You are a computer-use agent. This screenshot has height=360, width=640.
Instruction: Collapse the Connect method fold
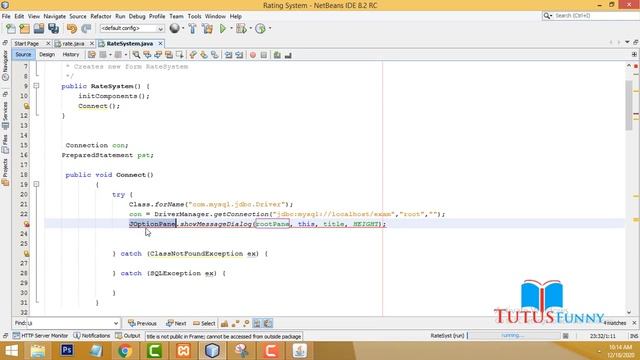coord(36,184)
